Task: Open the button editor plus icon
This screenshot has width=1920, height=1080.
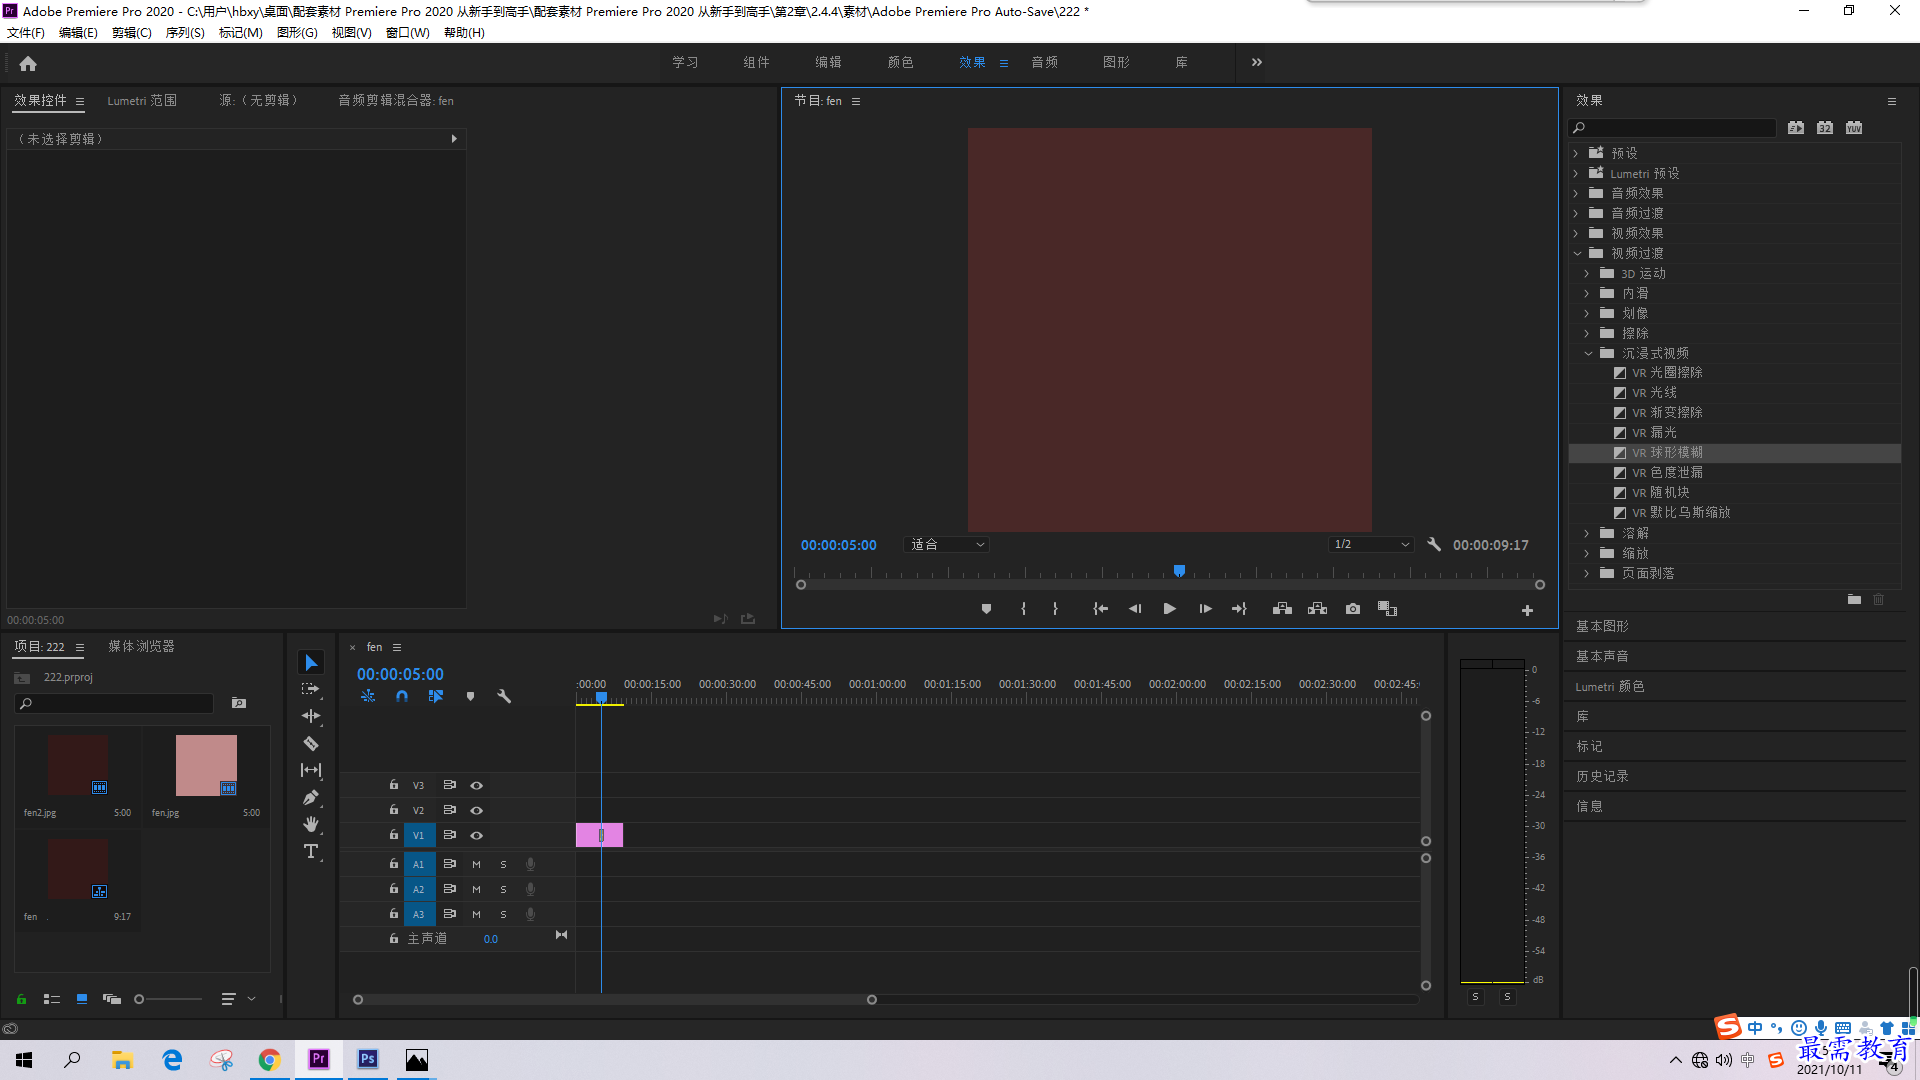Action: (x=1527, y=610)
